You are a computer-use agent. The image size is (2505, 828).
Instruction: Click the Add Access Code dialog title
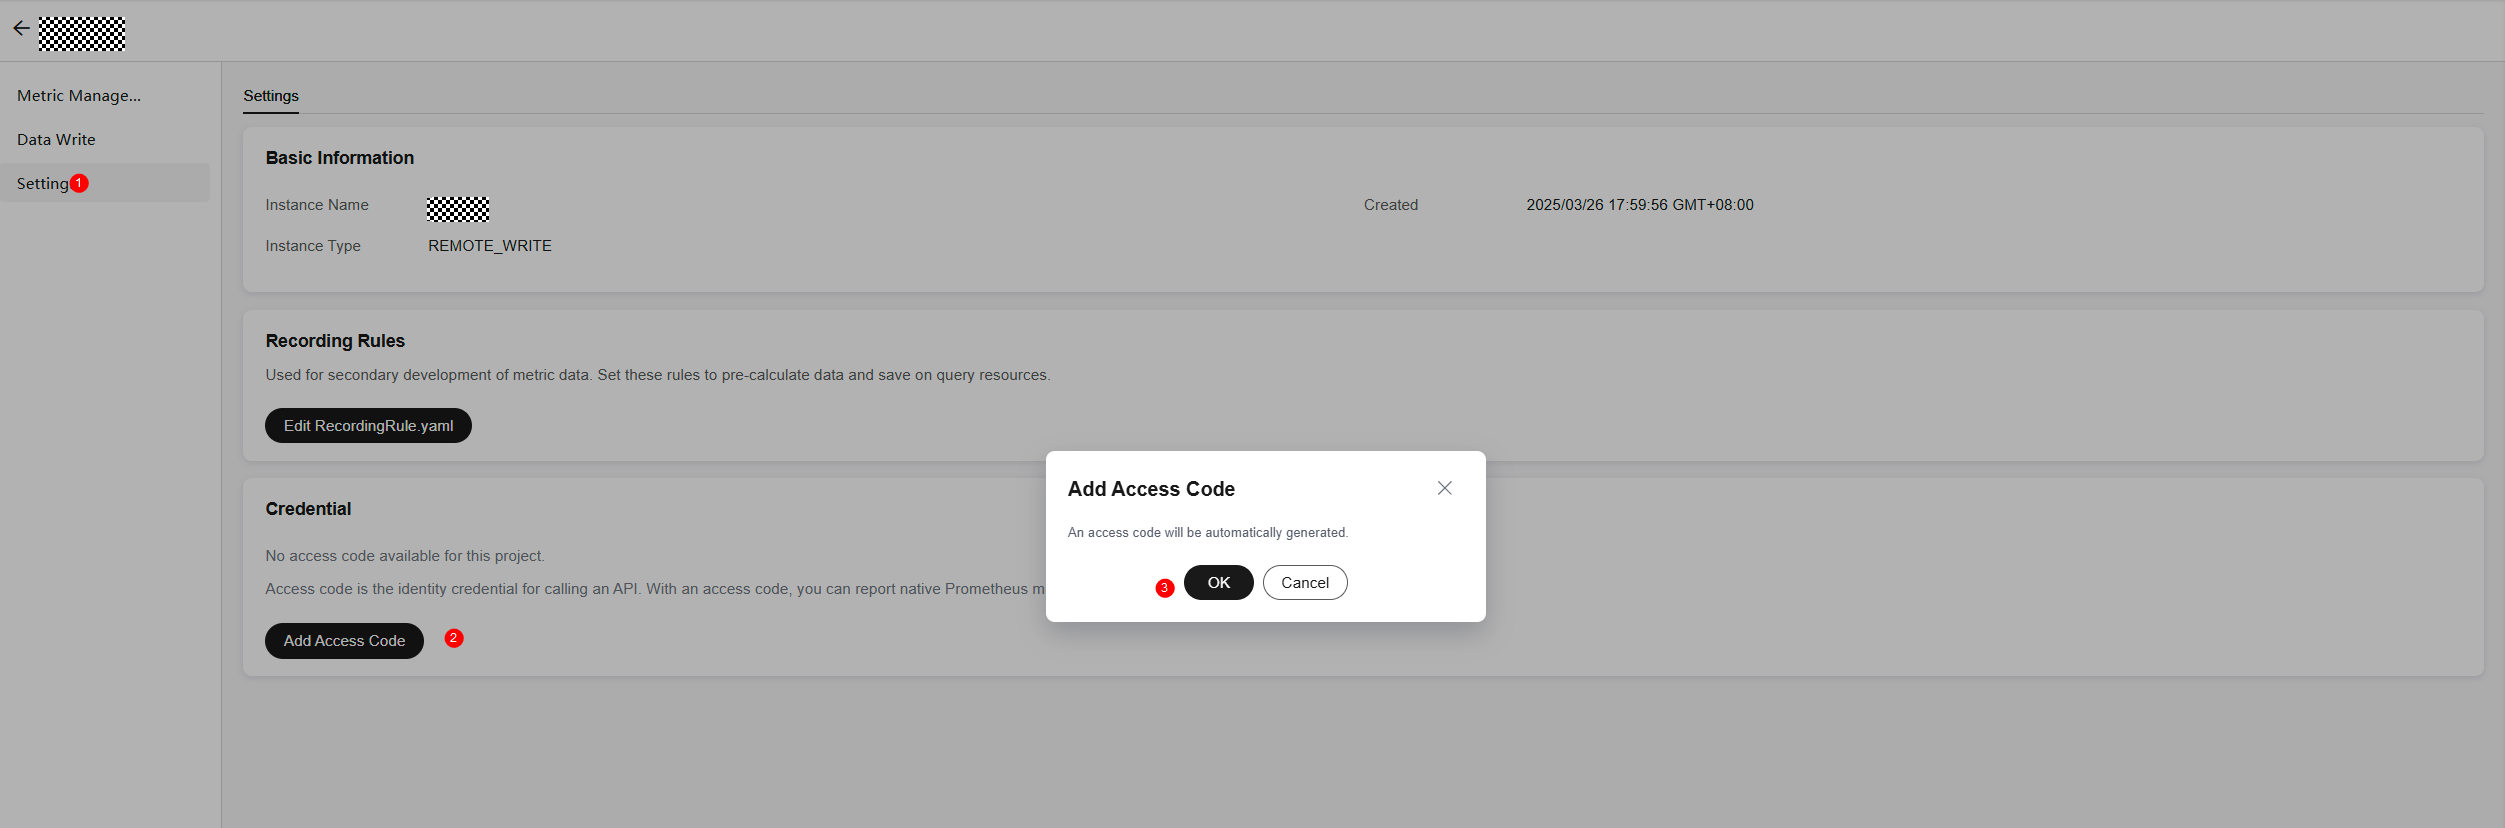[x=1151, y=489]
